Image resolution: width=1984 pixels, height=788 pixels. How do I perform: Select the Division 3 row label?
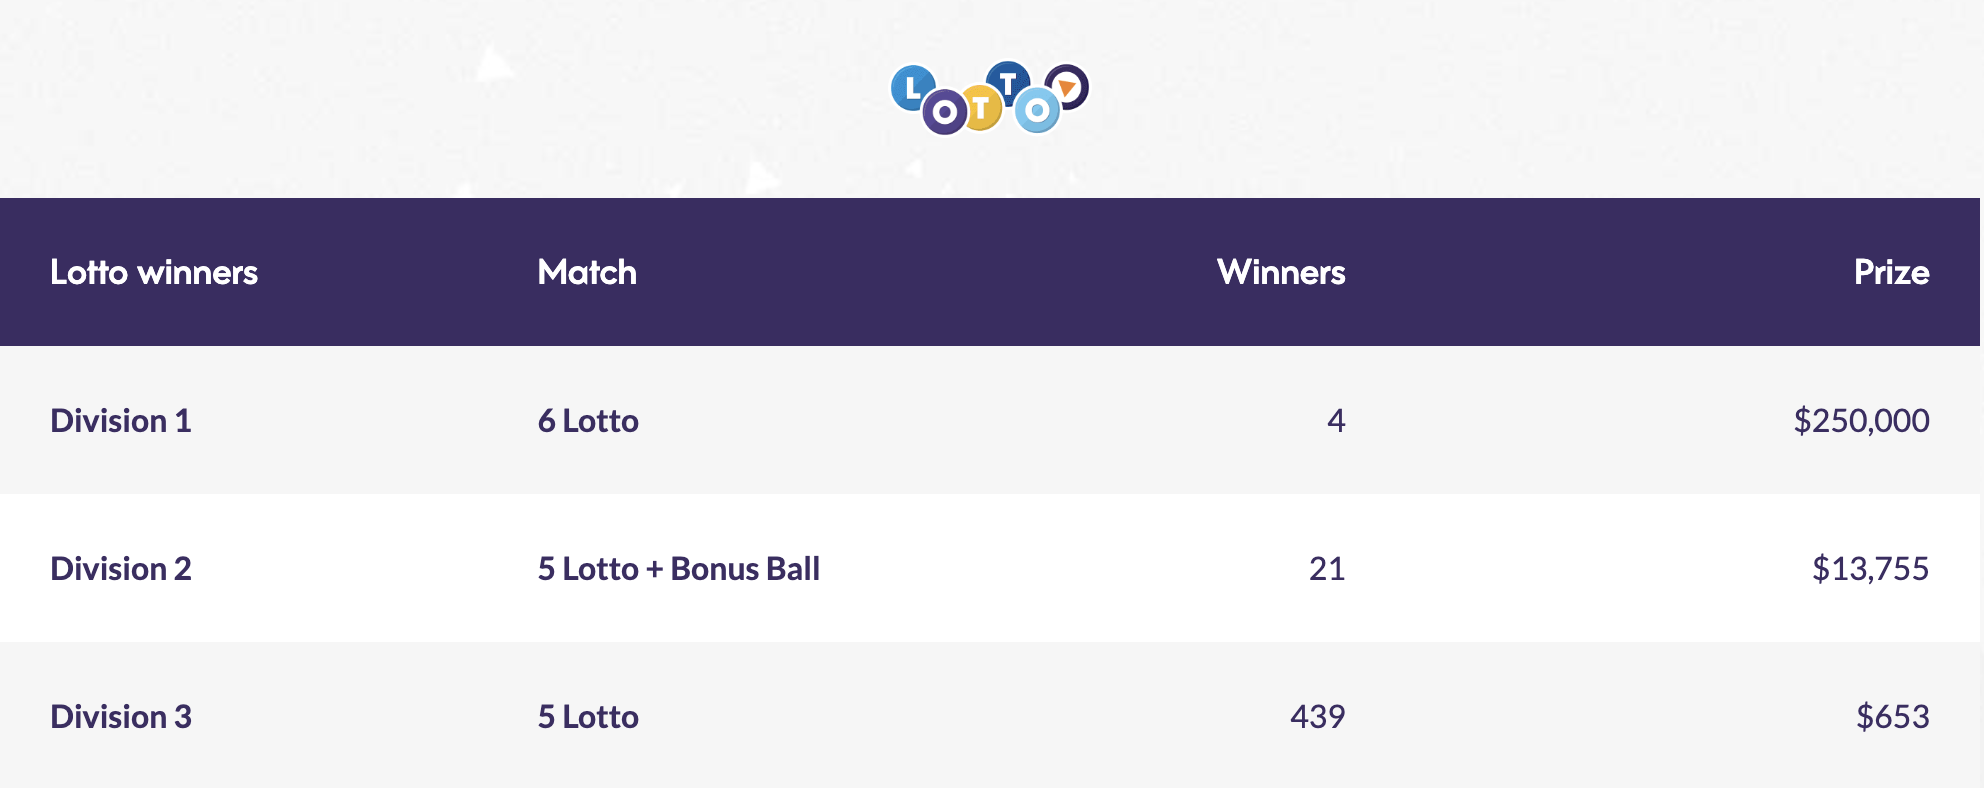point(121,716)
